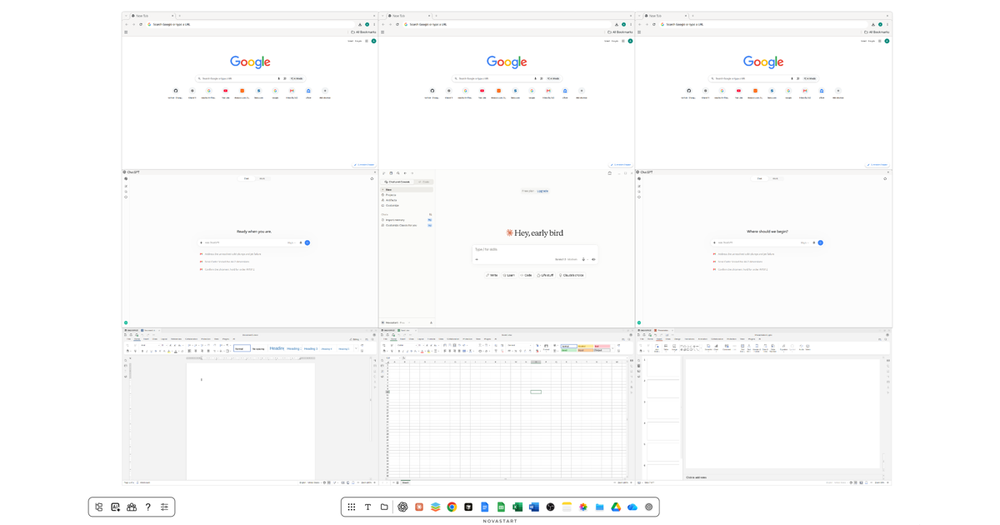Click the blank page in the document editor

pyautogui.click(x=251, y=421)
